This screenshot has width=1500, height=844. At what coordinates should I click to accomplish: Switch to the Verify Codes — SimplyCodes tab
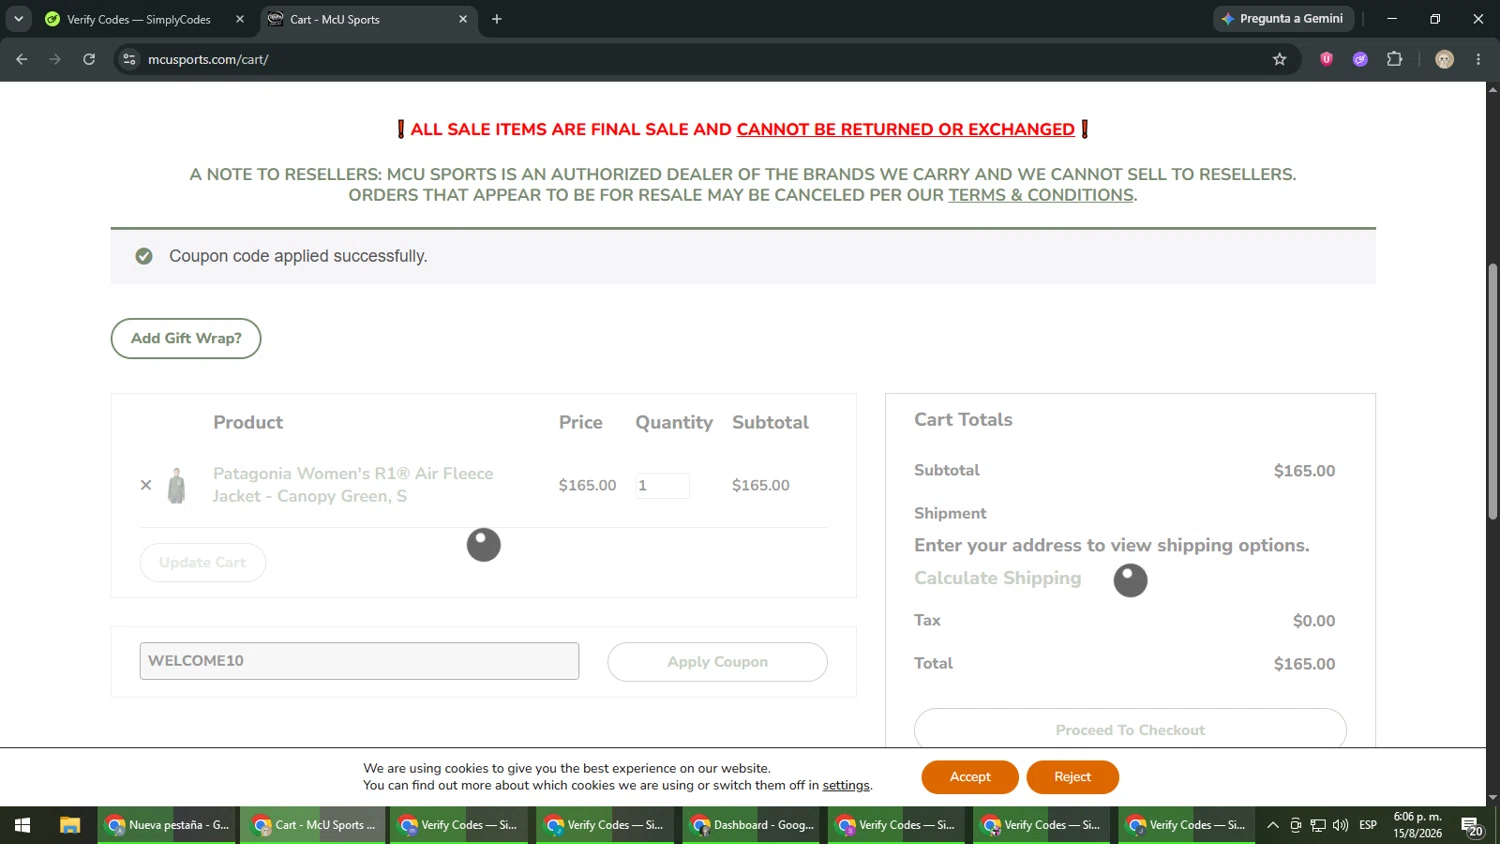pyautogui.click(x=139, y=19)
